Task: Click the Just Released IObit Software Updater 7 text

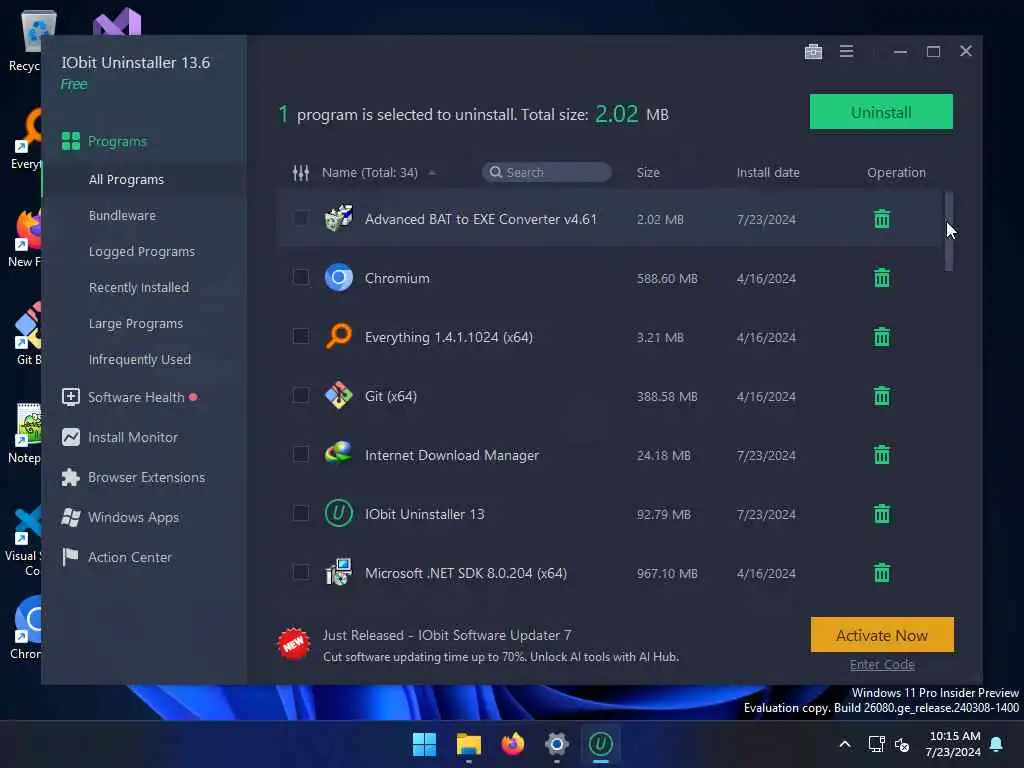Action: tap(447, 635)
